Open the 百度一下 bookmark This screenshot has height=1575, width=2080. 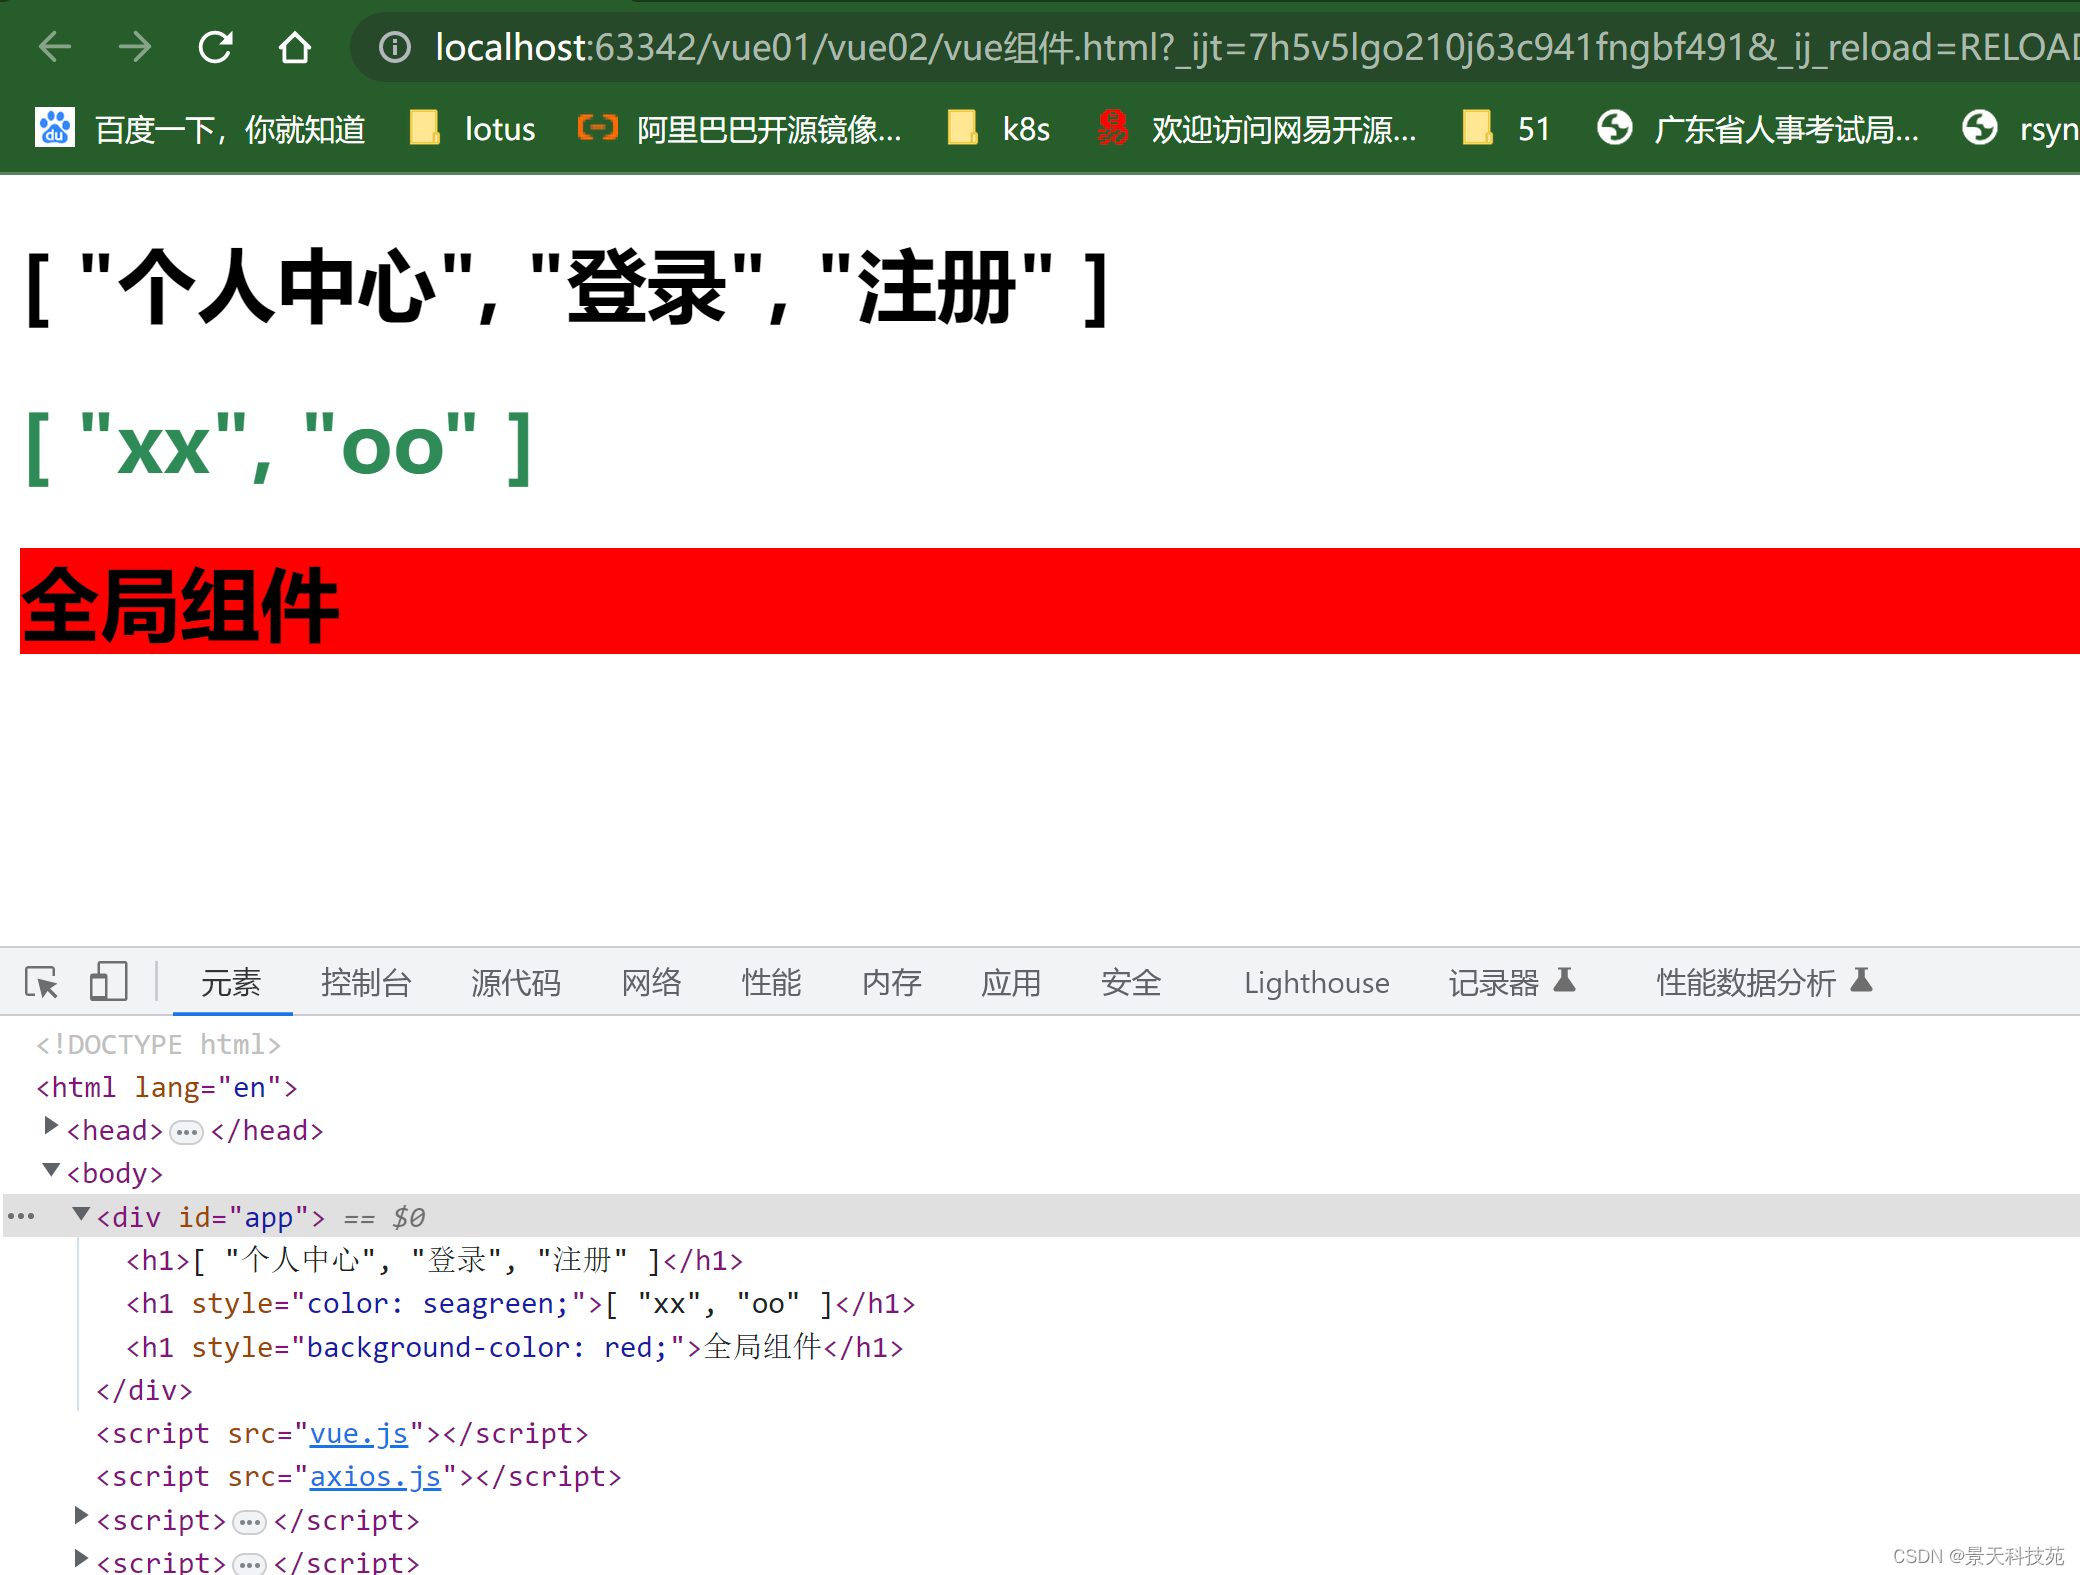point(200,129)
